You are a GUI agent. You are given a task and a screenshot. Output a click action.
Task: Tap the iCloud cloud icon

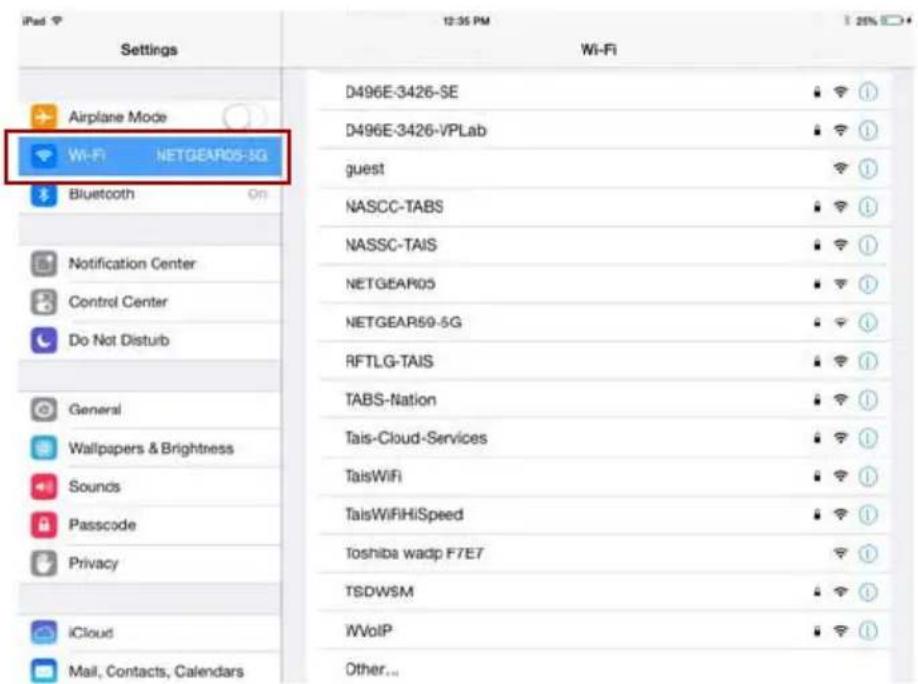point(44,633)
